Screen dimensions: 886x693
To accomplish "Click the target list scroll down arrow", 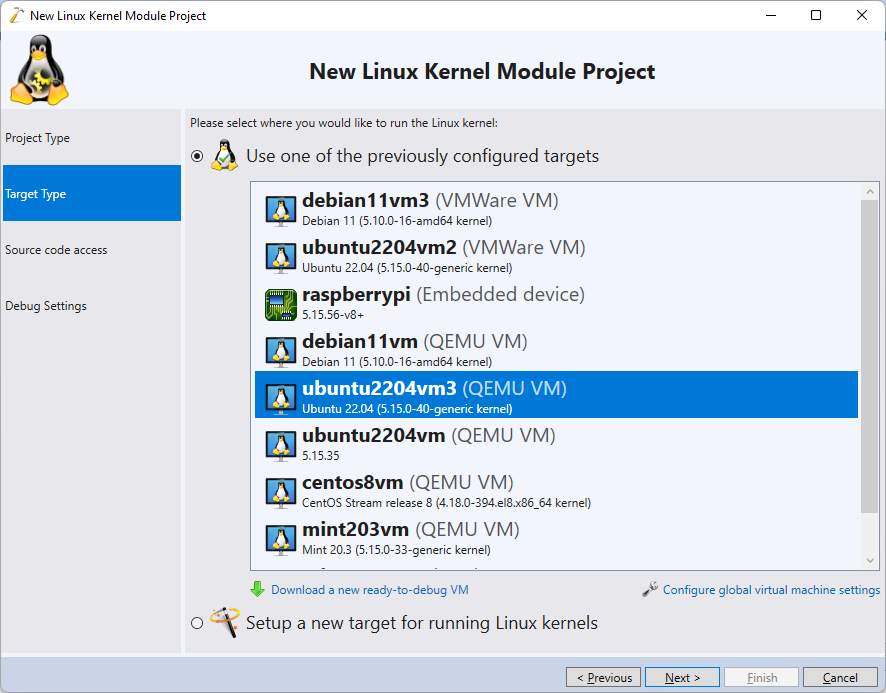I will [x=870, y=561].
